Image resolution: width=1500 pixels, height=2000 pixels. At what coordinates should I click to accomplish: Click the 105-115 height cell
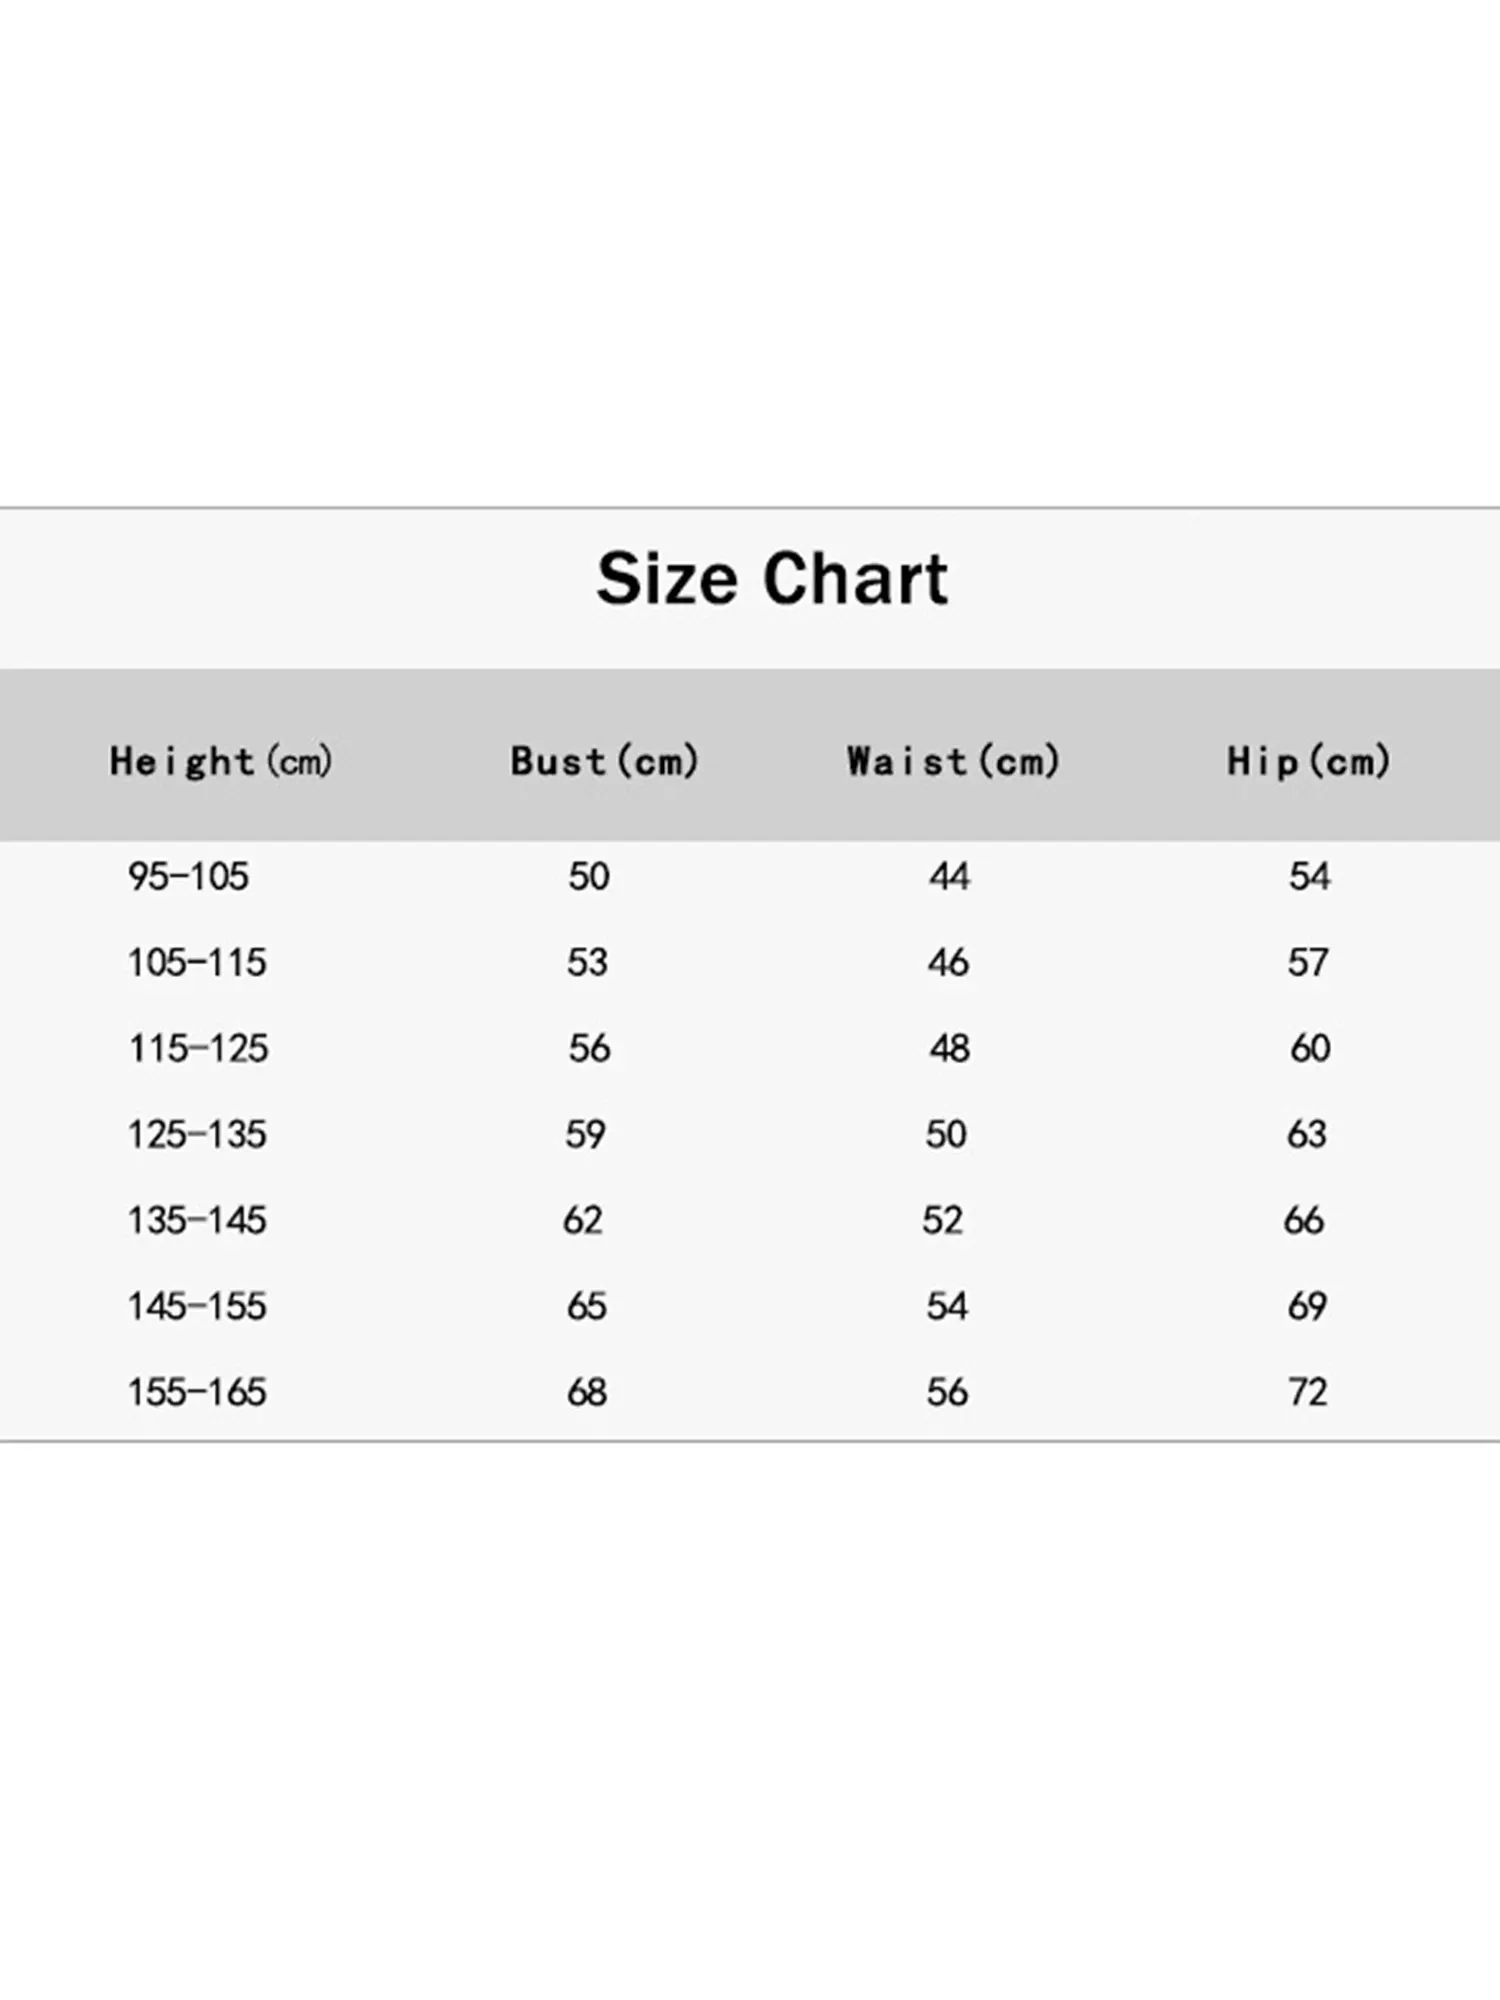point(197,963)
